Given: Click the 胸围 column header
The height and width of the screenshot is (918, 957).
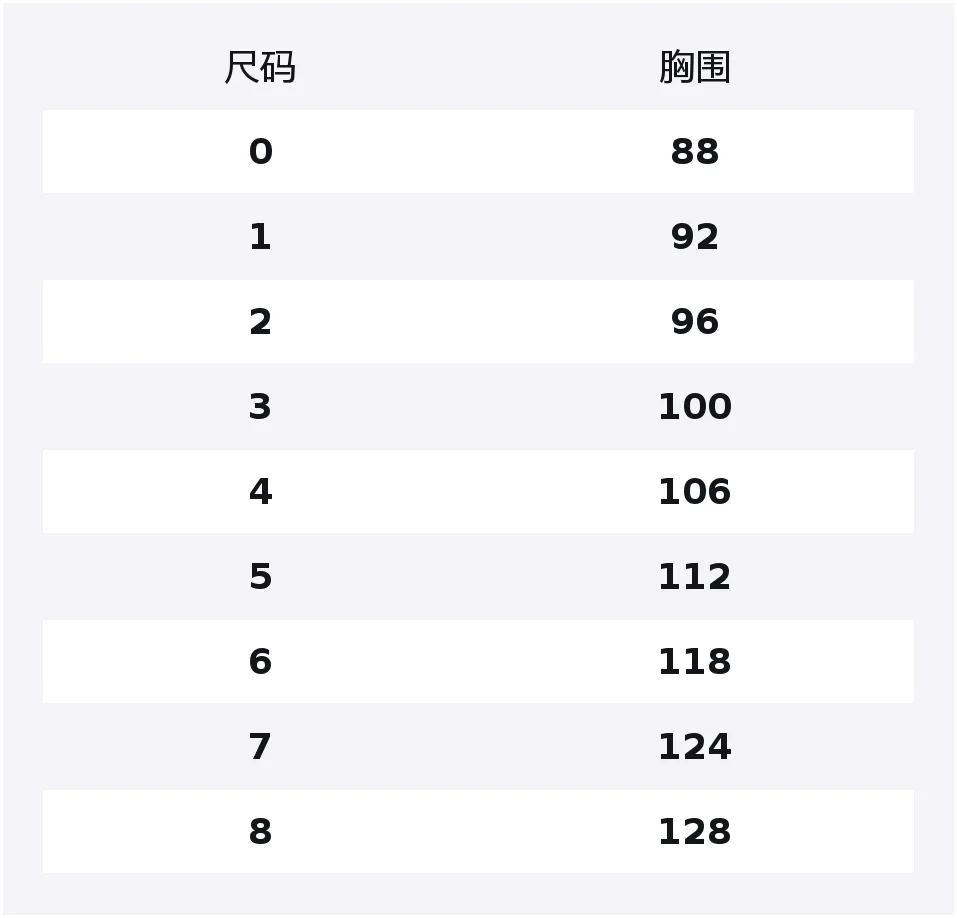Looking at the screenshot, I should [x=695, y=68].
